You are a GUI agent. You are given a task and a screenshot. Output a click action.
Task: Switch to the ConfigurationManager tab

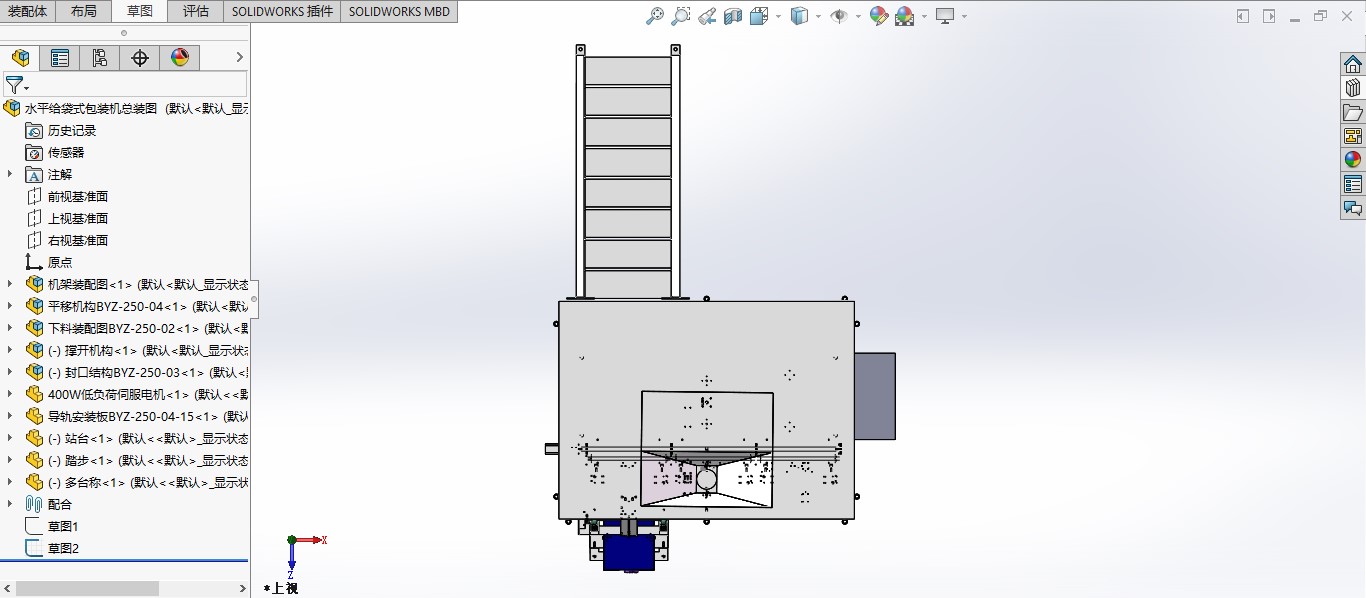tap(100, 58)
